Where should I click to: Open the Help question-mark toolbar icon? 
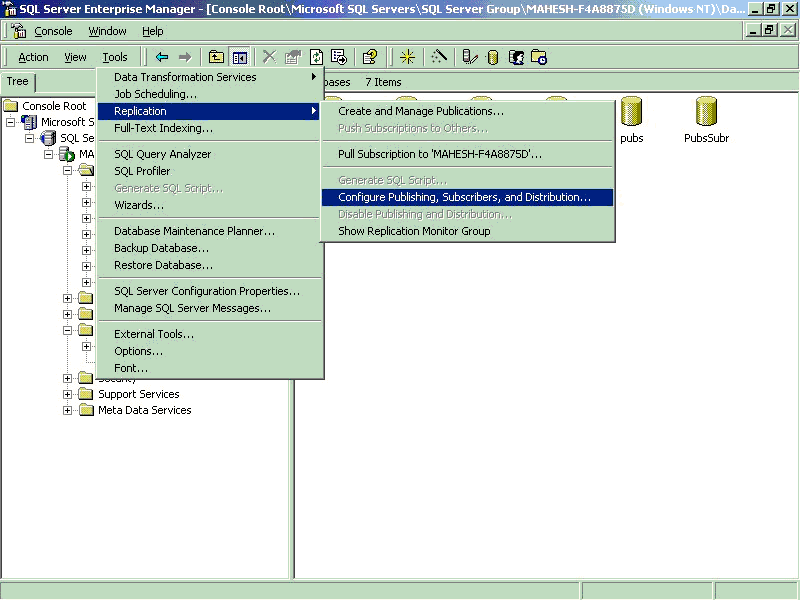(x=370, y=57)
